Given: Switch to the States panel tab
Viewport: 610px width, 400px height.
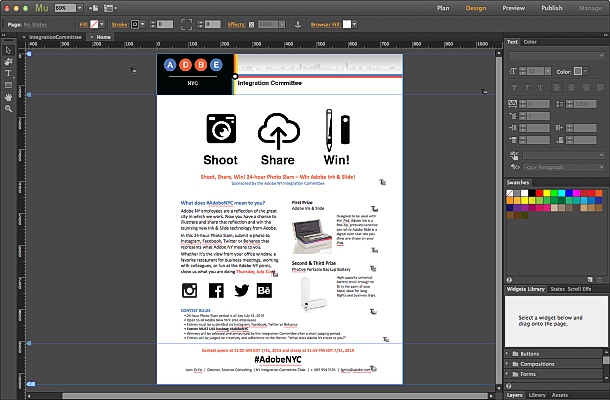Looking at the screenshot, I should click(557, 289).
